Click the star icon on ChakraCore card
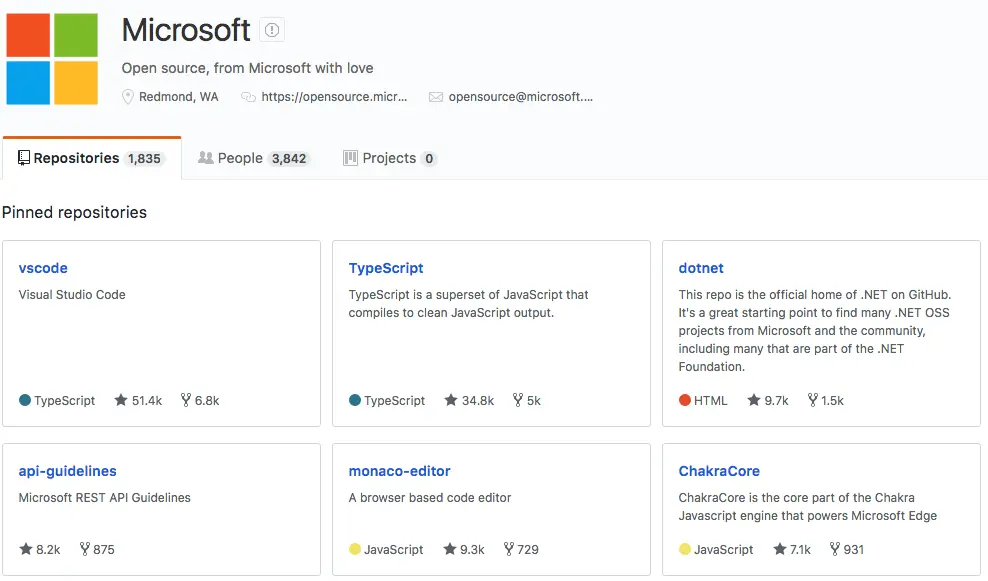 click(779, 549)
